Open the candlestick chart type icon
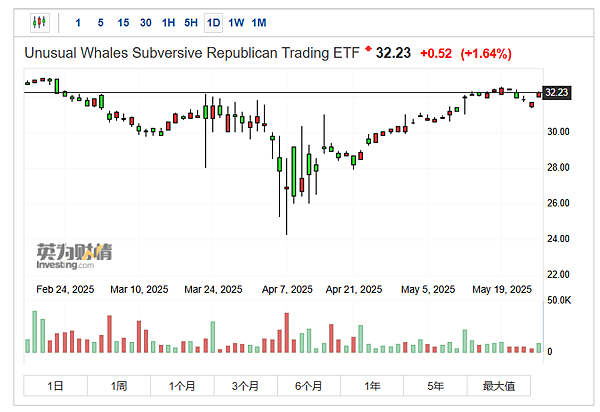600x412 pixels. pyautogui.click(x=40, y=23)
